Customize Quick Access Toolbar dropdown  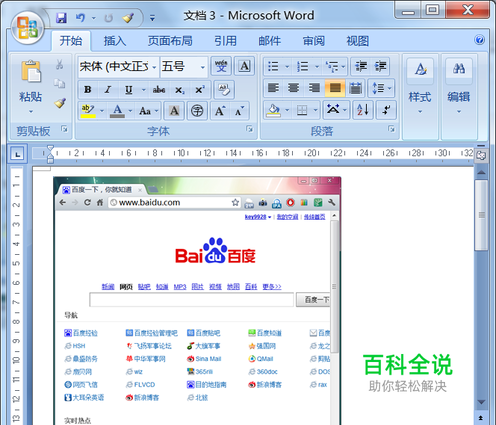point(152,18)
